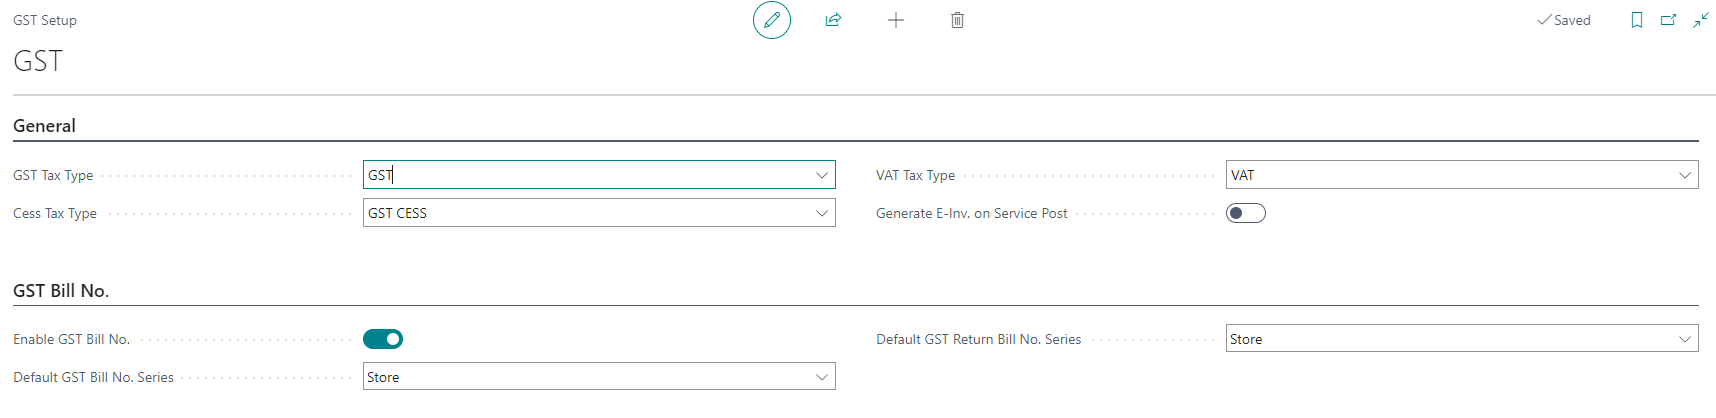This screenshot has height=418, width=1716.
Task: Enable Generate E-Inv. on Service Post
Action: (1245, 213)
